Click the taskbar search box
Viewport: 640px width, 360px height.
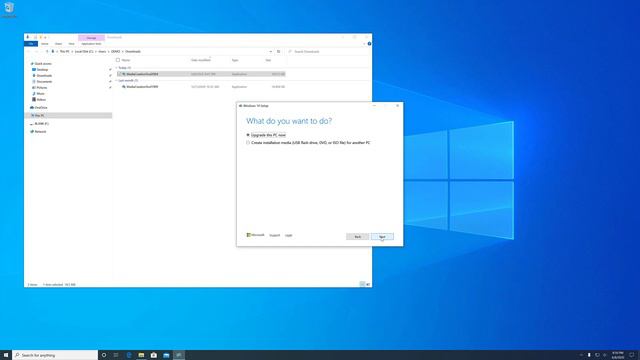coord(55,355)
